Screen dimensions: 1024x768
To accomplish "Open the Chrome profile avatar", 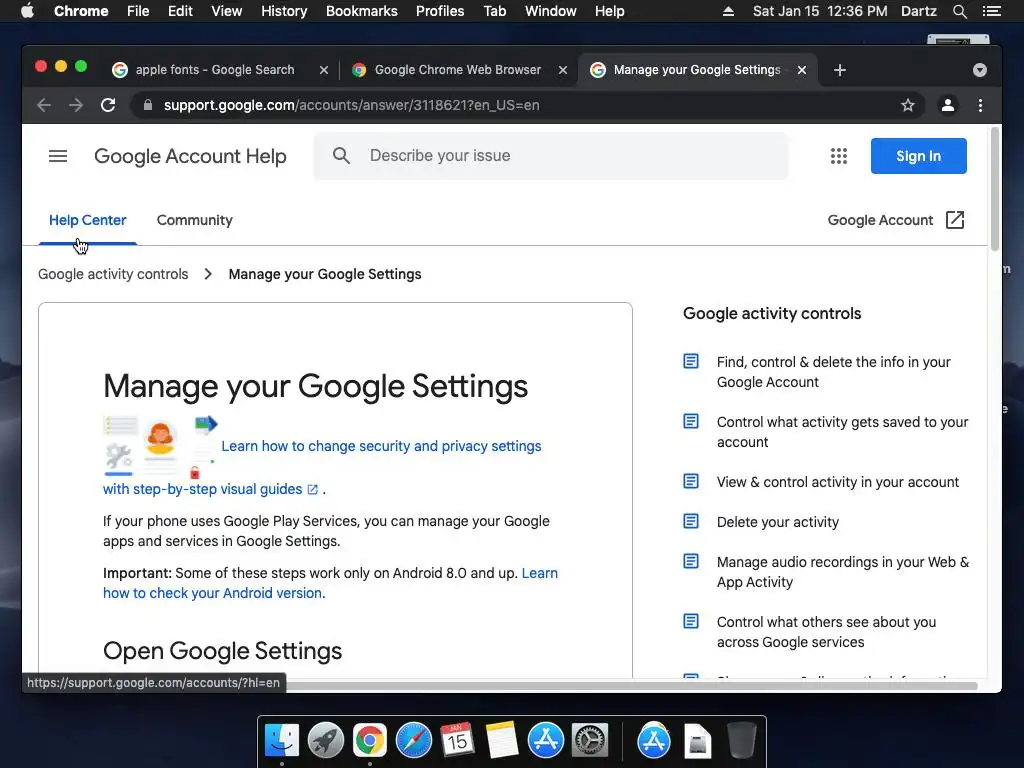I will pyautogui.click(x=948, y=105).
